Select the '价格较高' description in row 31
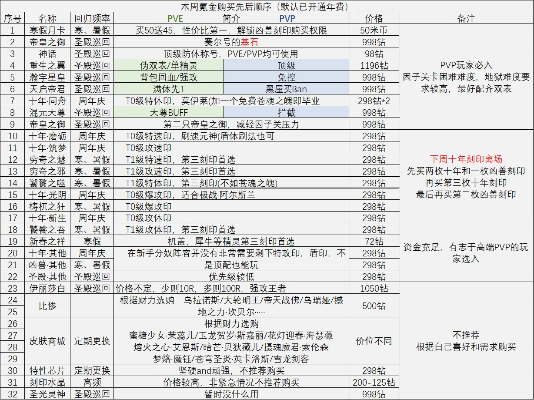This screenshot has height=400, width=534. (231, 382)
